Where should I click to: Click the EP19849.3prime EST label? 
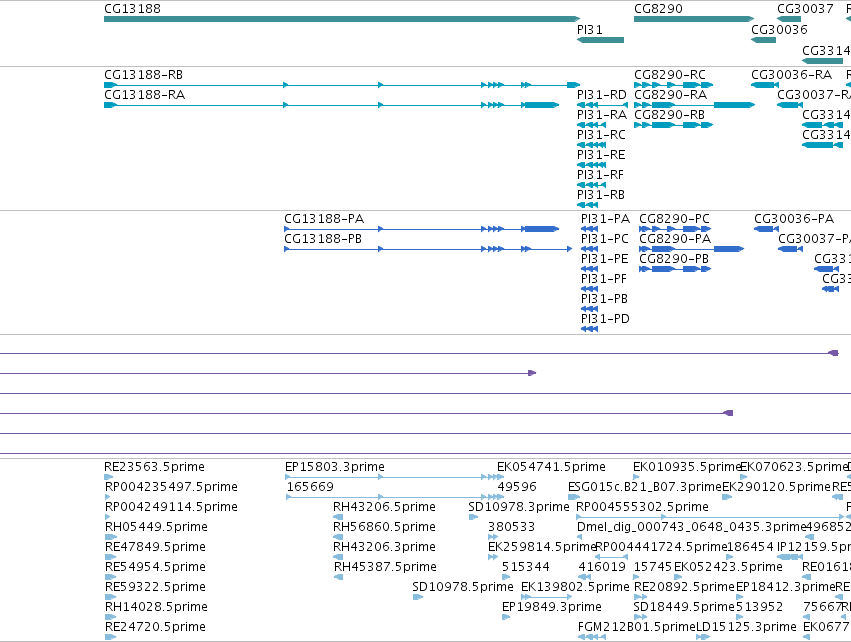point(552,607)
